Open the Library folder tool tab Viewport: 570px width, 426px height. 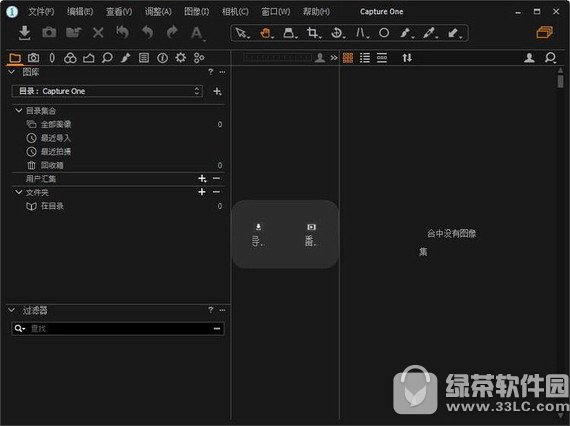click(15, 57)
